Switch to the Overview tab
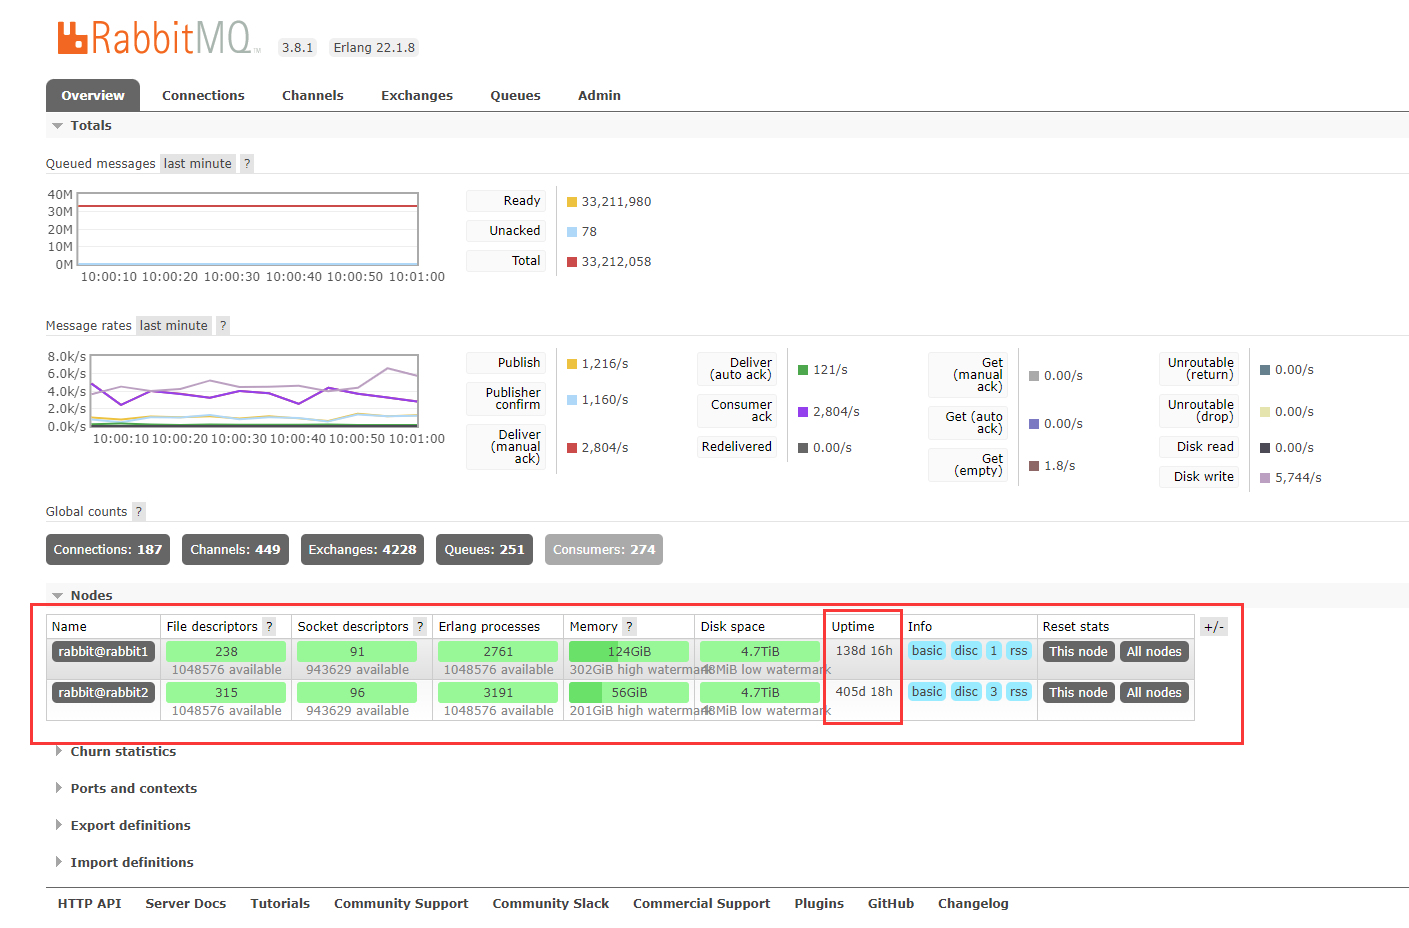 (93, 96)
